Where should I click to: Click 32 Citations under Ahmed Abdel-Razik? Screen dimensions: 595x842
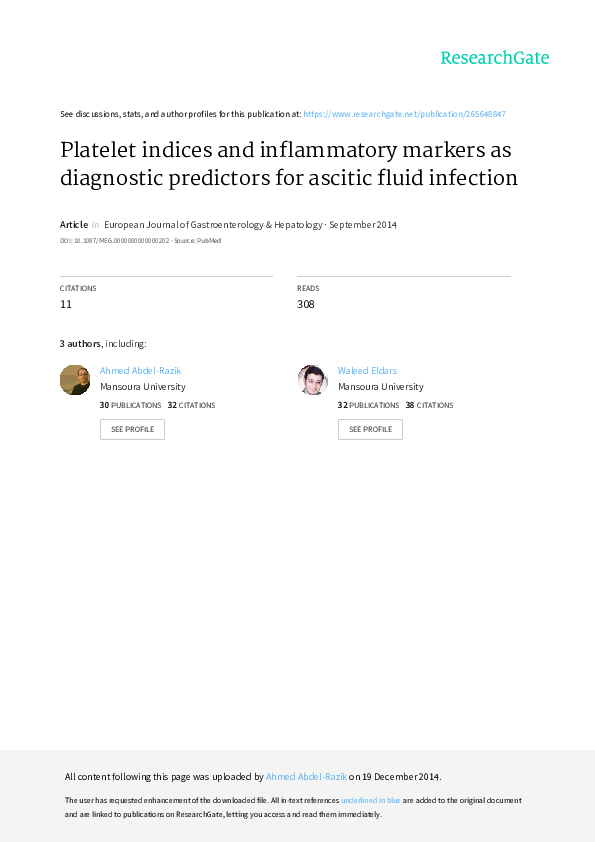click(191, 405)
